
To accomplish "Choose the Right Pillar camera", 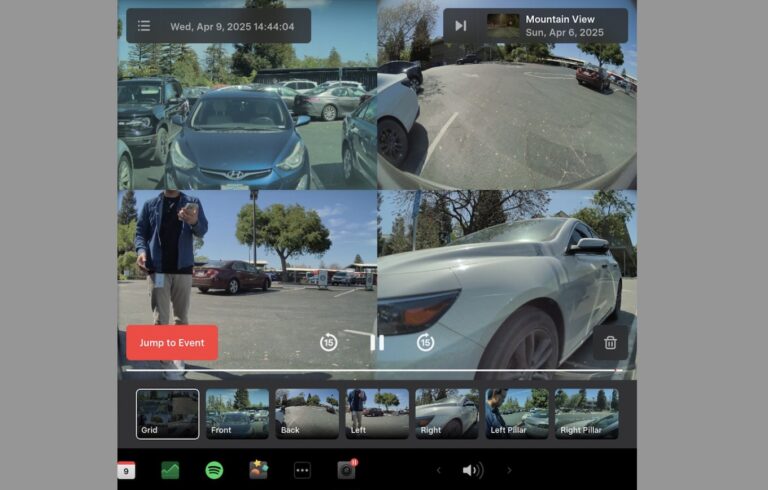I will [x=587, y=413].
